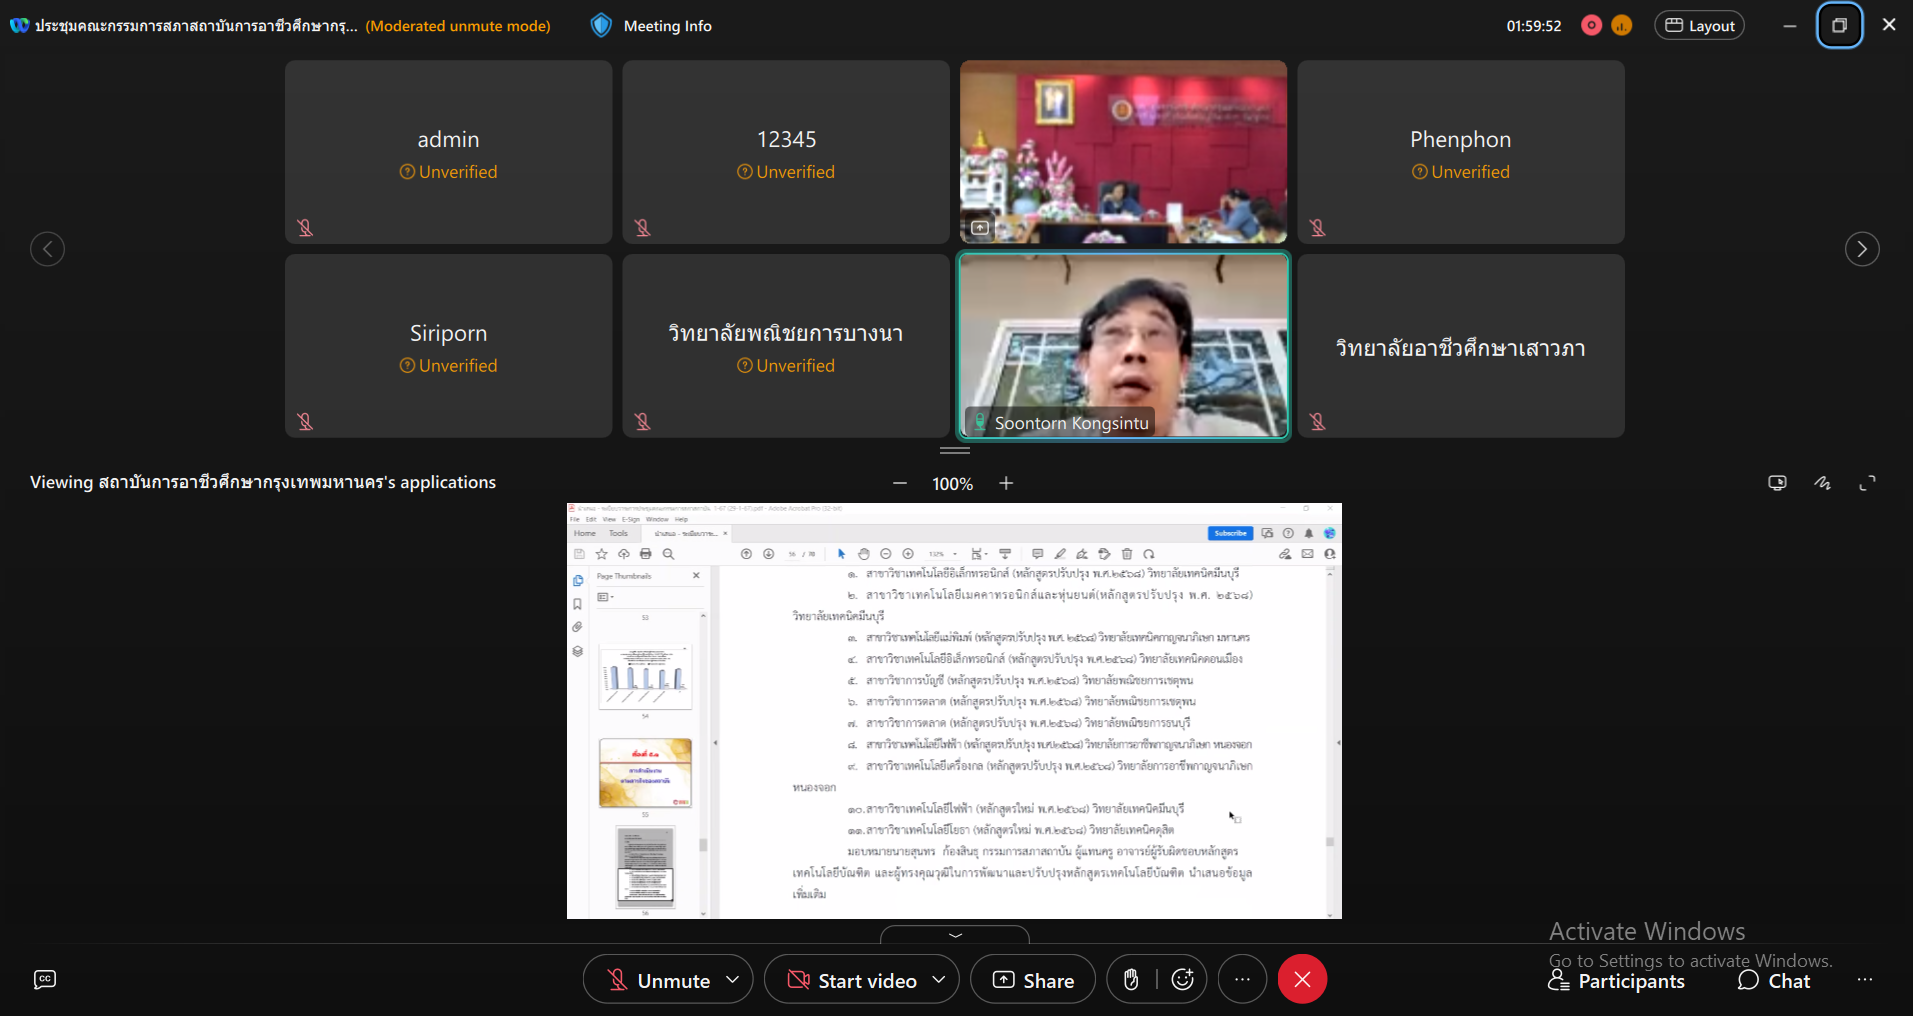Click the red recording indicator icon
The width and height of the screenshot is (1913, 1016).
[1591, 26]
